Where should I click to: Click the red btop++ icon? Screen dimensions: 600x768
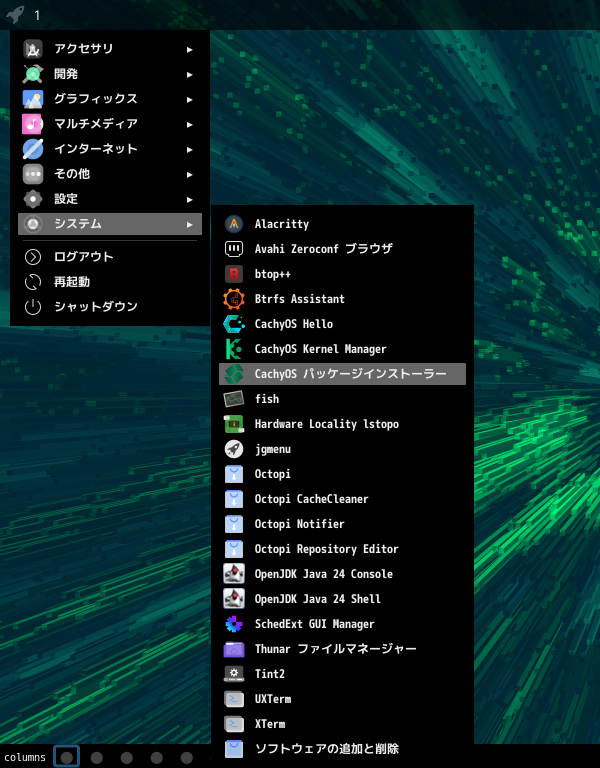(234, 274)
